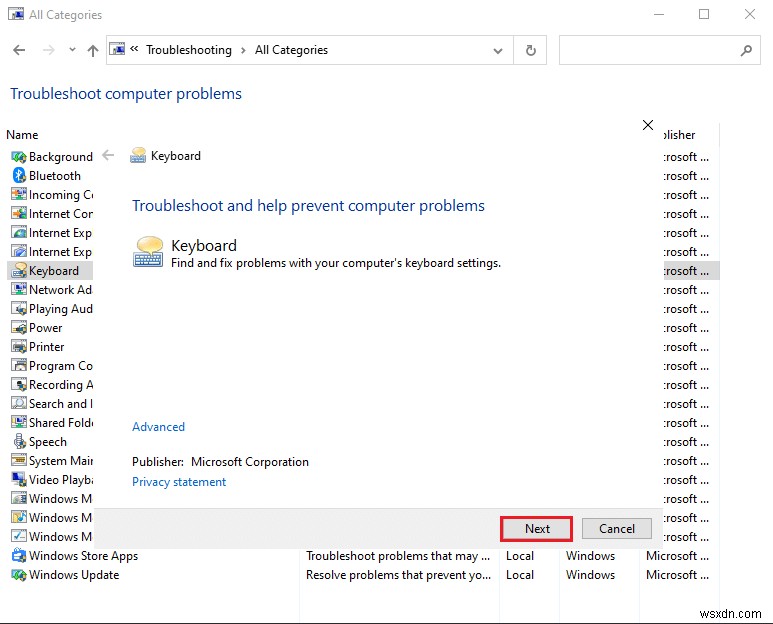Viewport: 773px width, 624px height.
Task: Click the Search and Indexing icon
Action: 19,403
